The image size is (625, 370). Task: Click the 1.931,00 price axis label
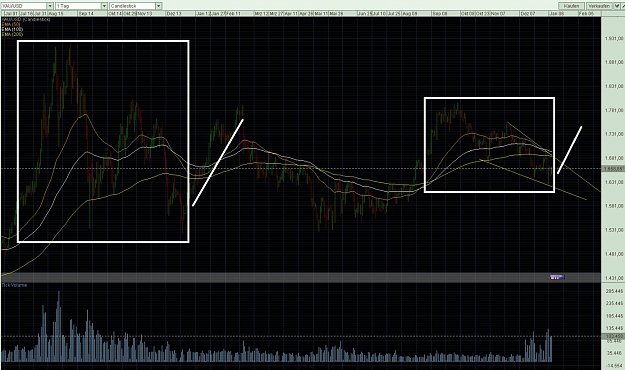[614, 38]
